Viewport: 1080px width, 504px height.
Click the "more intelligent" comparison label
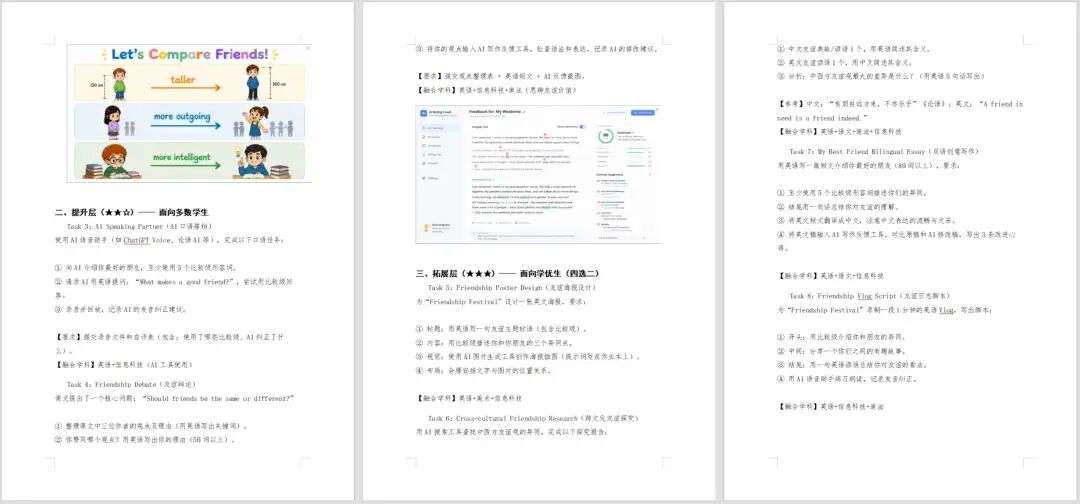pos(182,158)
